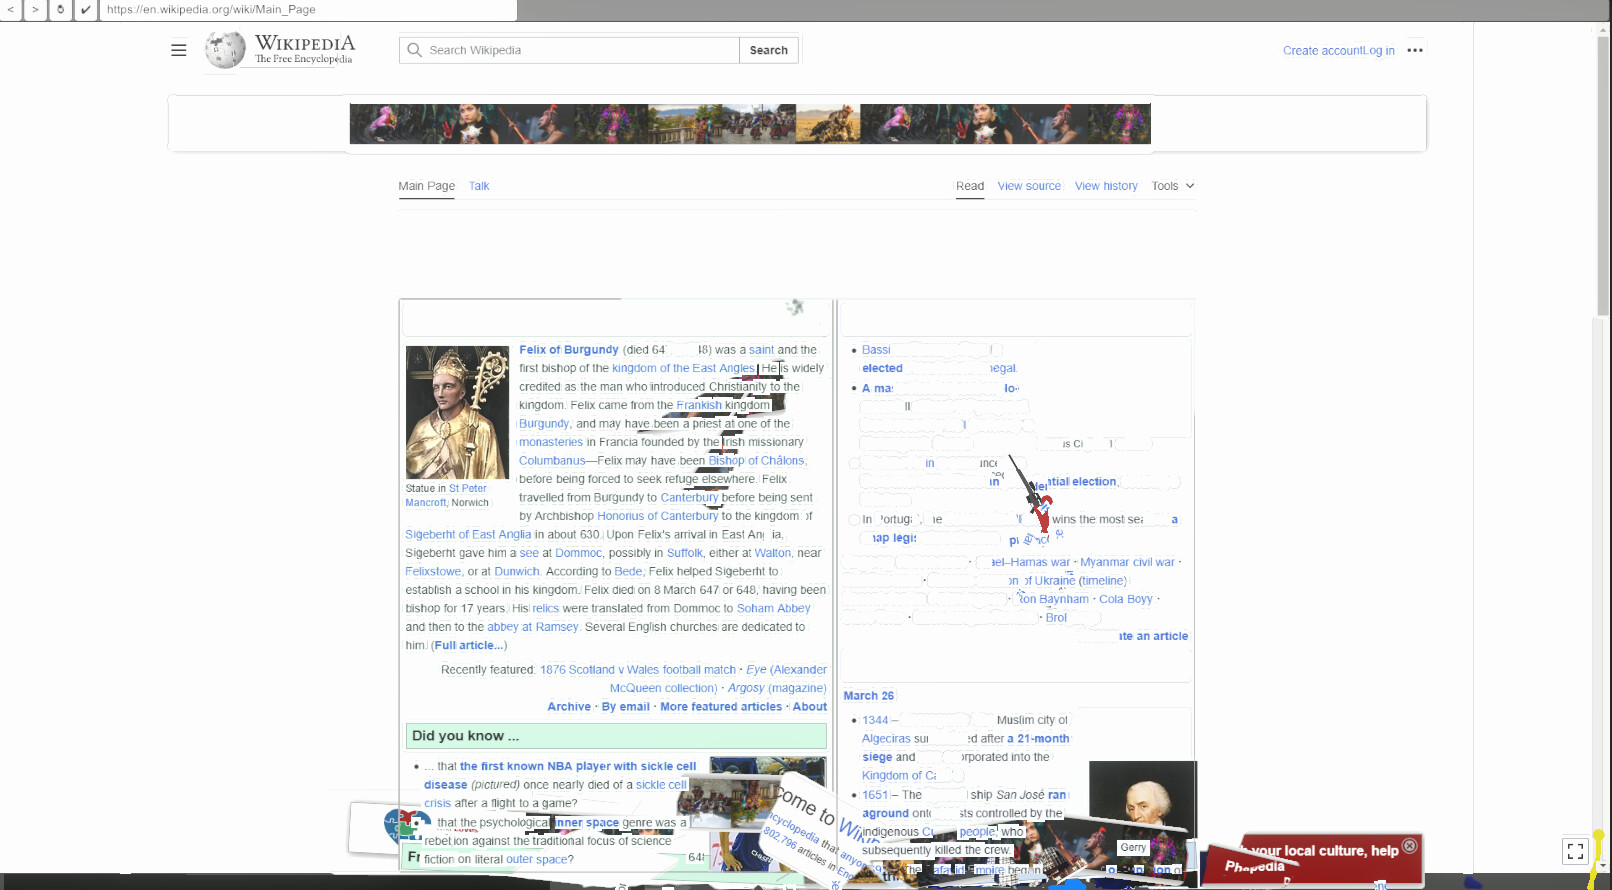1612x890 pixels.
Task: Click the scrollbar down arrow
Action: point(1603,865)
